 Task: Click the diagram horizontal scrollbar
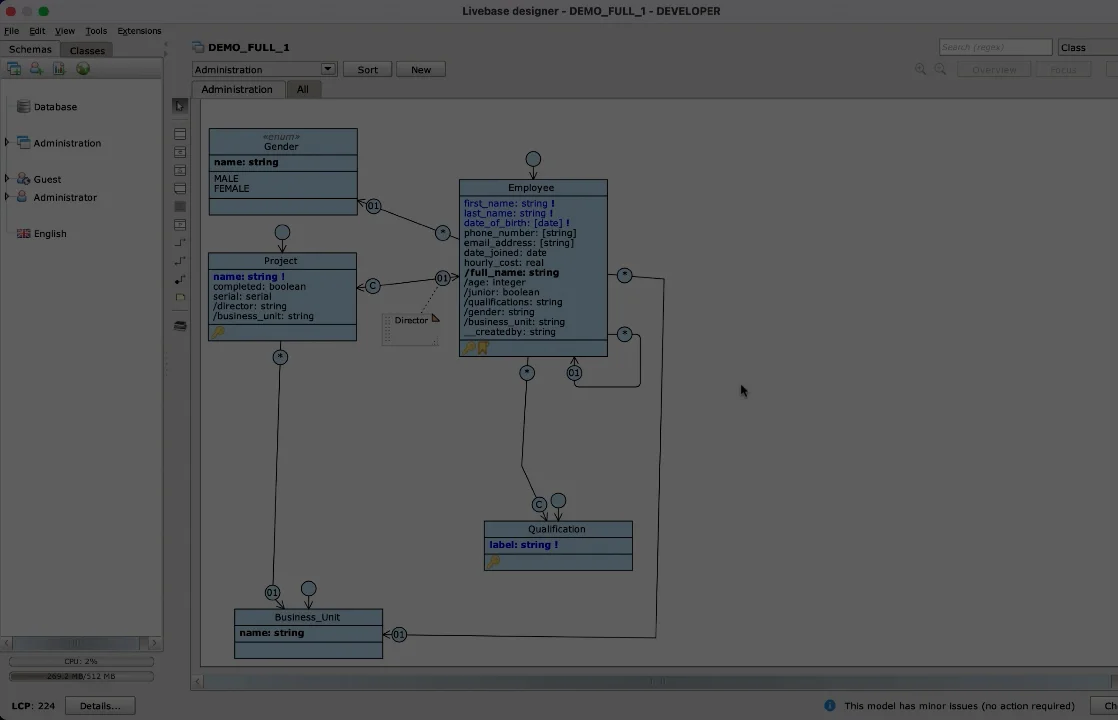[x=655, y=682]
